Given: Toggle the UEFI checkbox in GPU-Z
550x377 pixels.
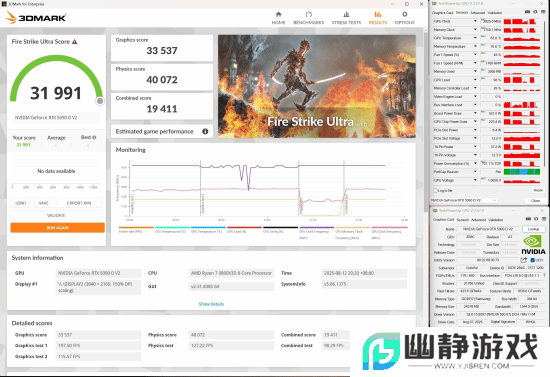Looking at the screenshot, I should pyautogui.click(x=532, y=260).
